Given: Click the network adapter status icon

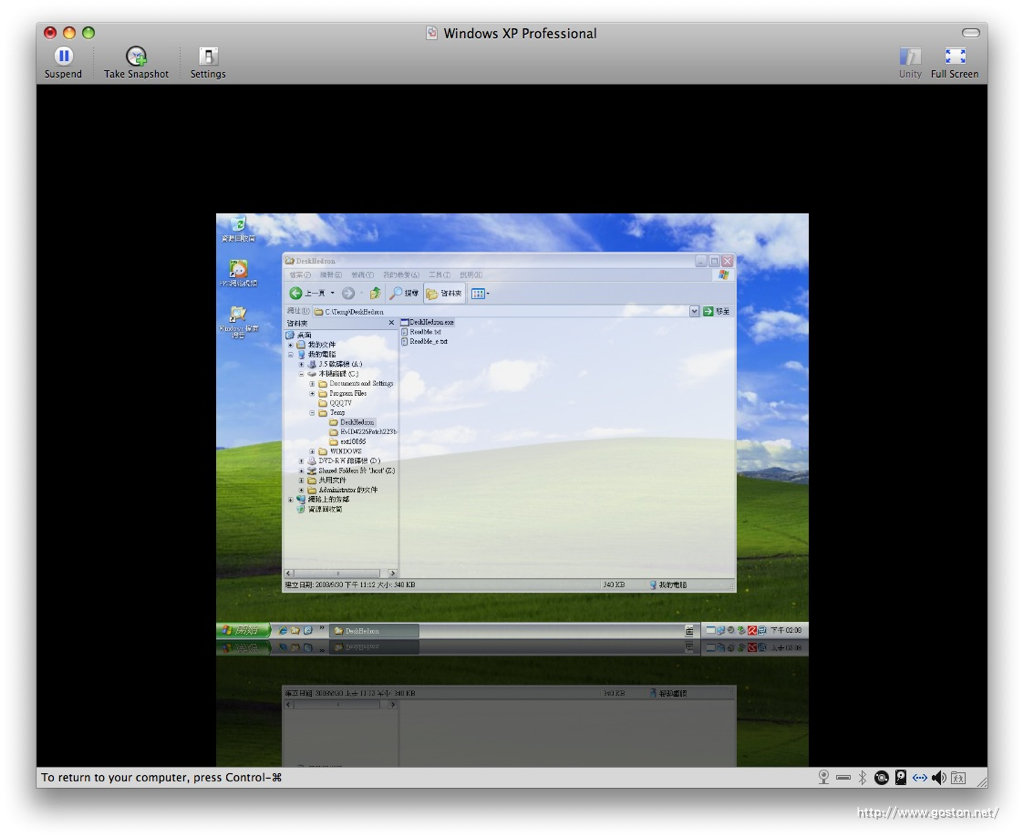Looking at the screenshot, I should pyautogui.click(x=920, y=777).
